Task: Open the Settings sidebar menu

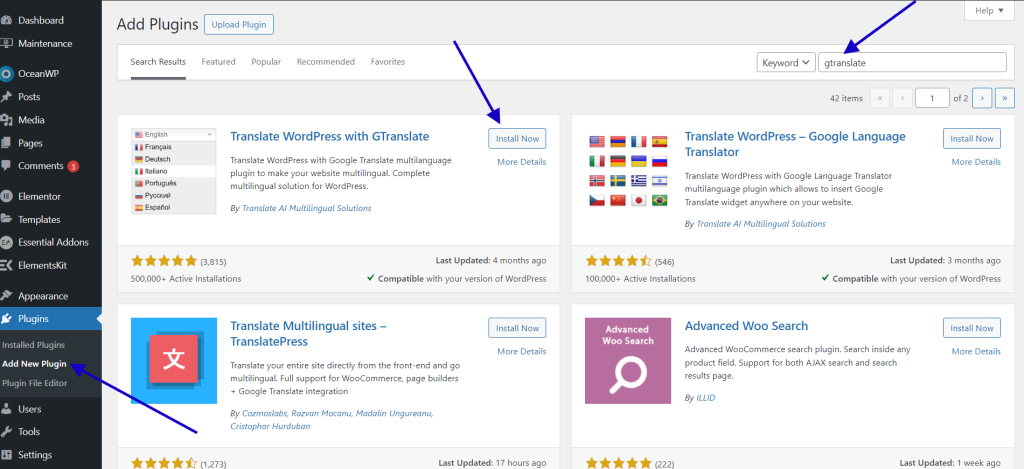Action: click(x=35, y=455)
